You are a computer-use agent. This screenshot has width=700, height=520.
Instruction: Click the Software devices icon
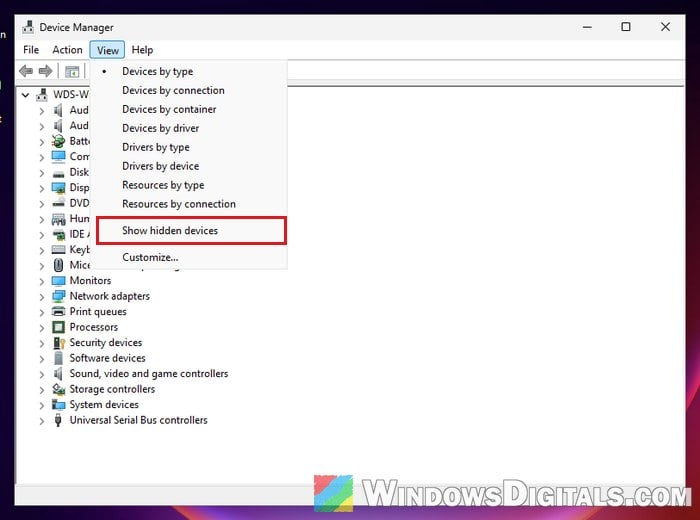click(x=58, y=358)
